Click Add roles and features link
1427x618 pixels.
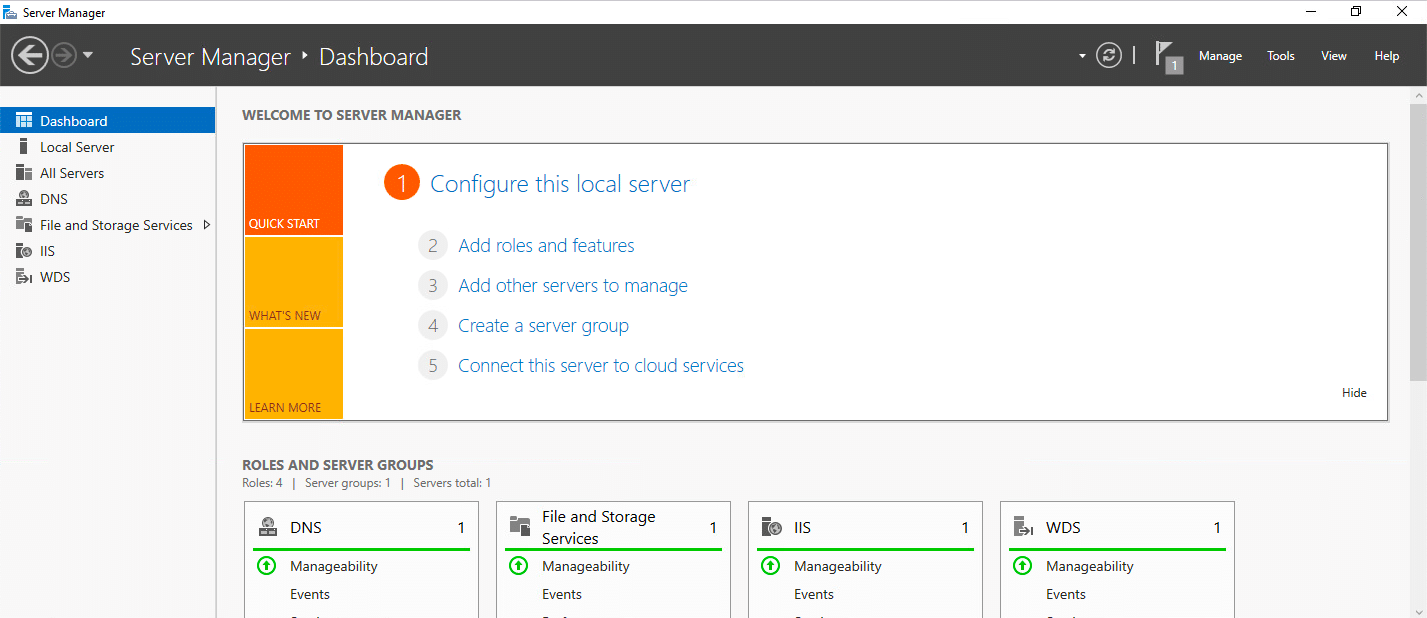[546, 246]
